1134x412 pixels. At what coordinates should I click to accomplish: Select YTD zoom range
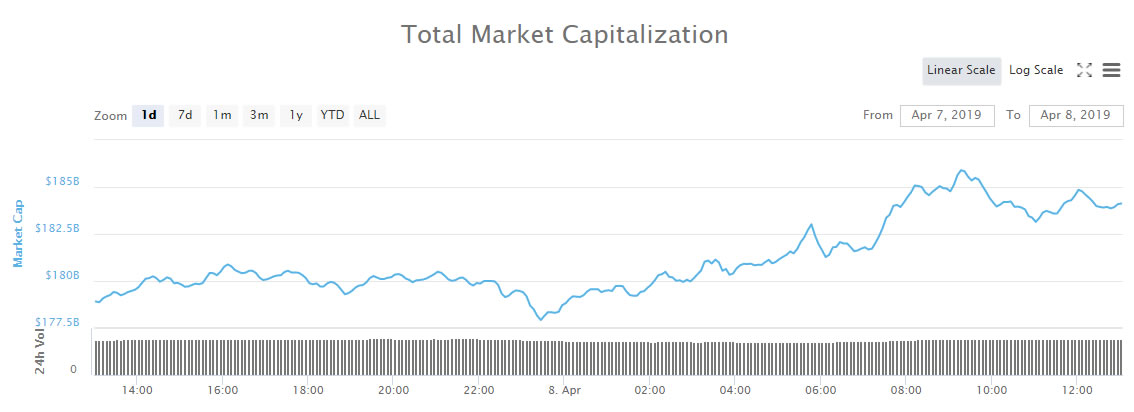pyautogui.click(x=332, y=115)
